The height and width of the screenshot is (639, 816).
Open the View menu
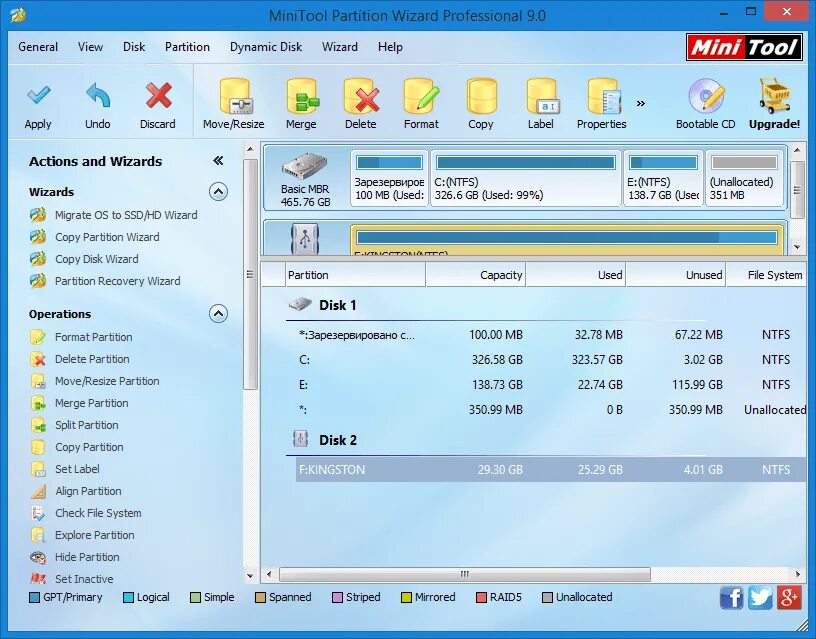(x=91, y=47)
